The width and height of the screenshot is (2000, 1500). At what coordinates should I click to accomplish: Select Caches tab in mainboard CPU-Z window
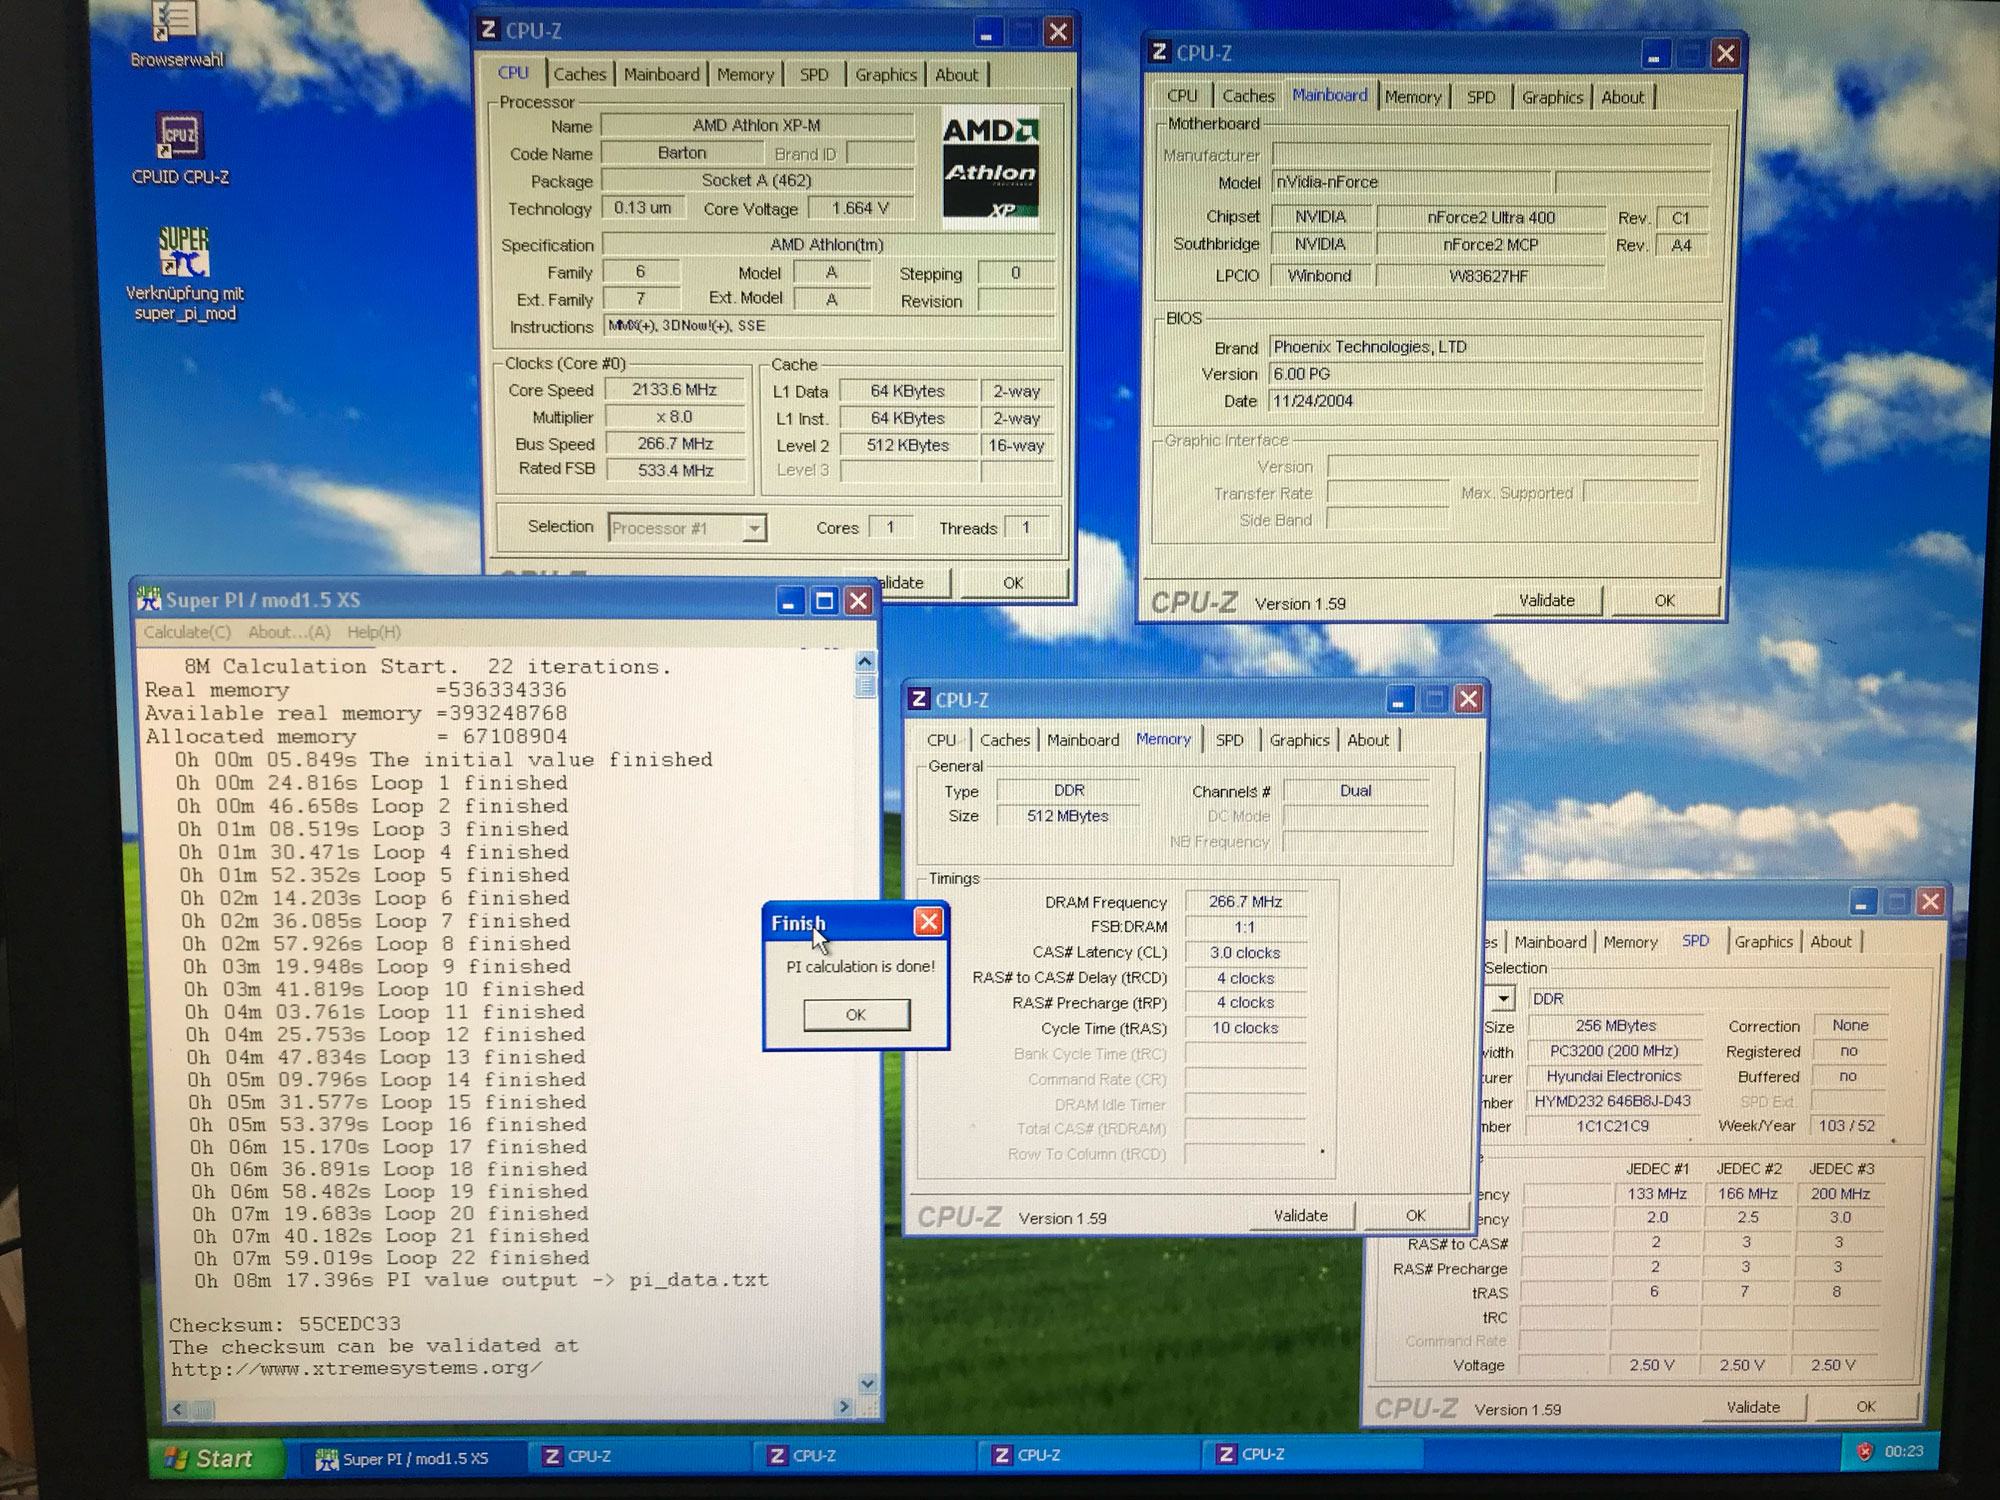click(x=1248, y=96)
